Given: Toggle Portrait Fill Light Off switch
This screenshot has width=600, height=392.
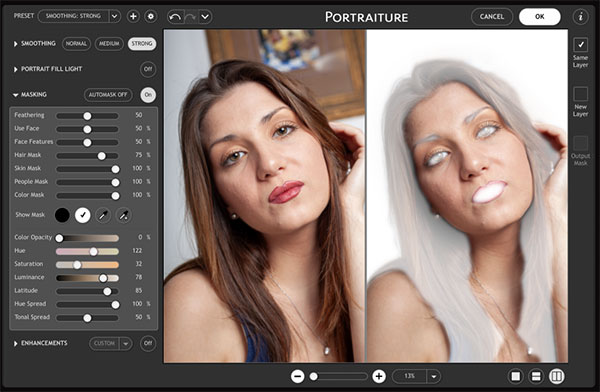Looking at the screenshot, I should tap(148, 69).
